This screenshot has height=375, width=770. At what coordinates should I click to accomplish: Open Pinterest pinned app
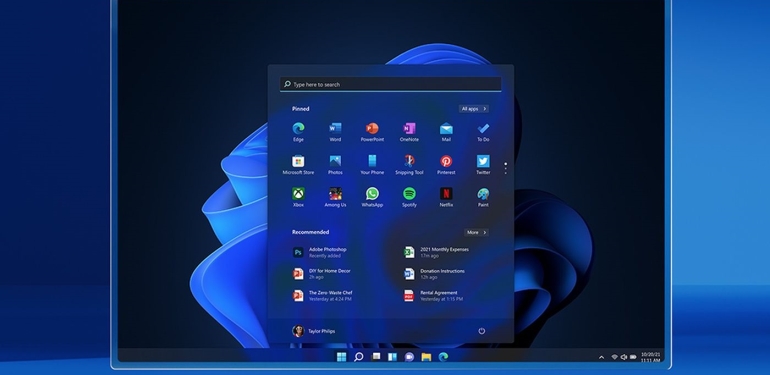pyautogui.click(x=446, y=165)
